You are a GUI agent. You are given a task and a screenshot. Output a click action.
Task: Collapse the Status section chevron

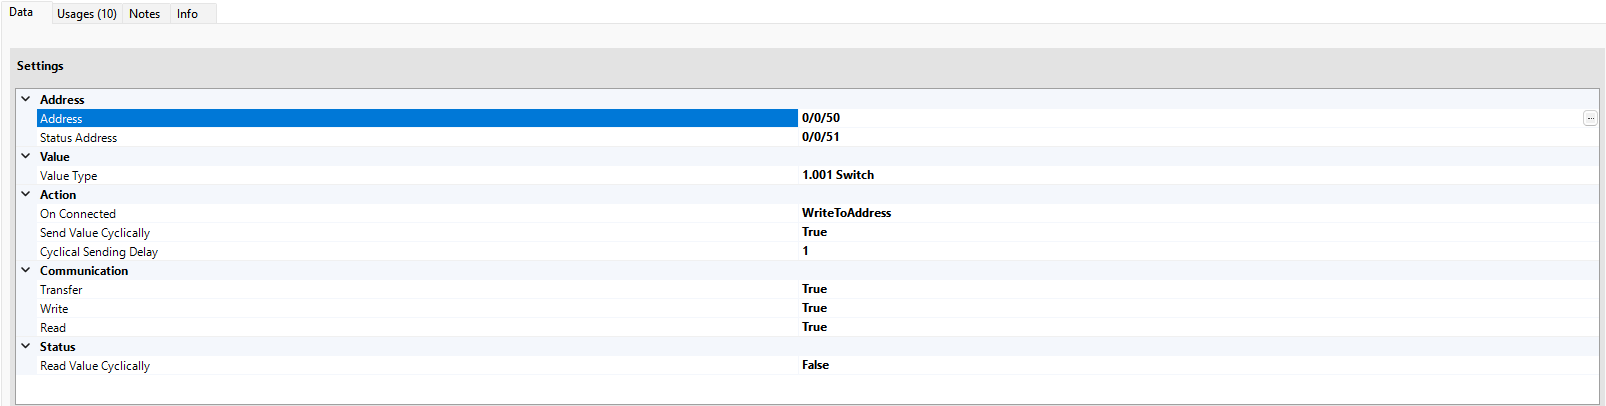26,346
